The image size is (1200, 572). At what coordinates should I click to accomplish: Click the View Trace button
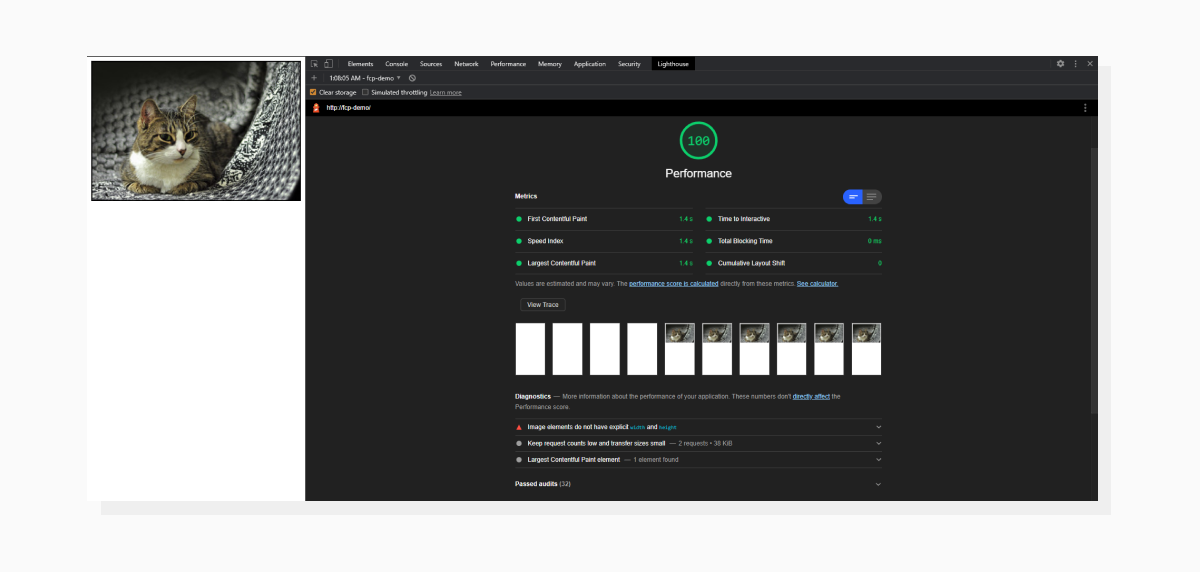pyautogui.click(x=543, y=305)
